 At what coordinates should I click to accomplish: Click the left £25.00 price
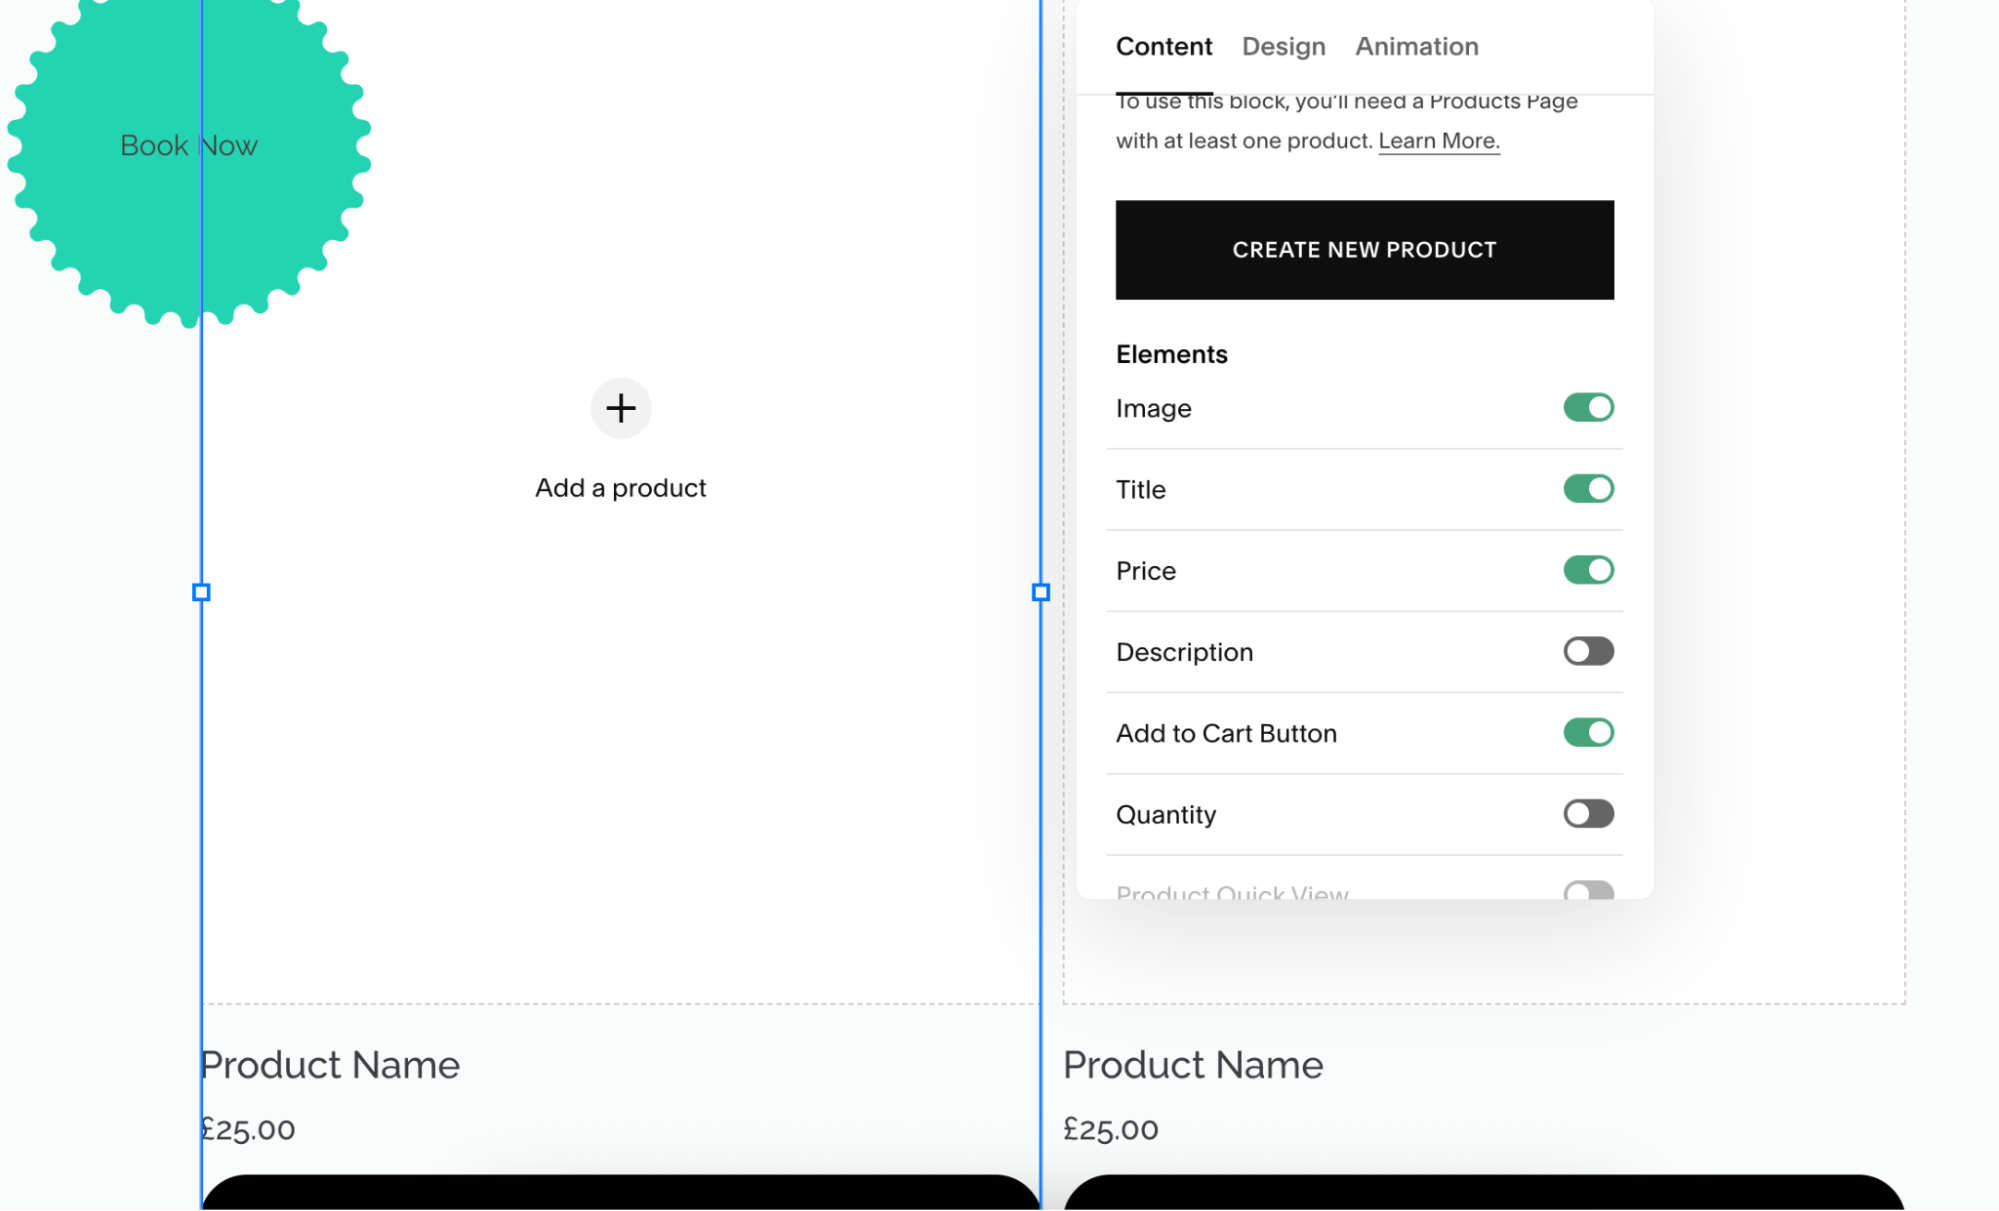(248, 1129)
